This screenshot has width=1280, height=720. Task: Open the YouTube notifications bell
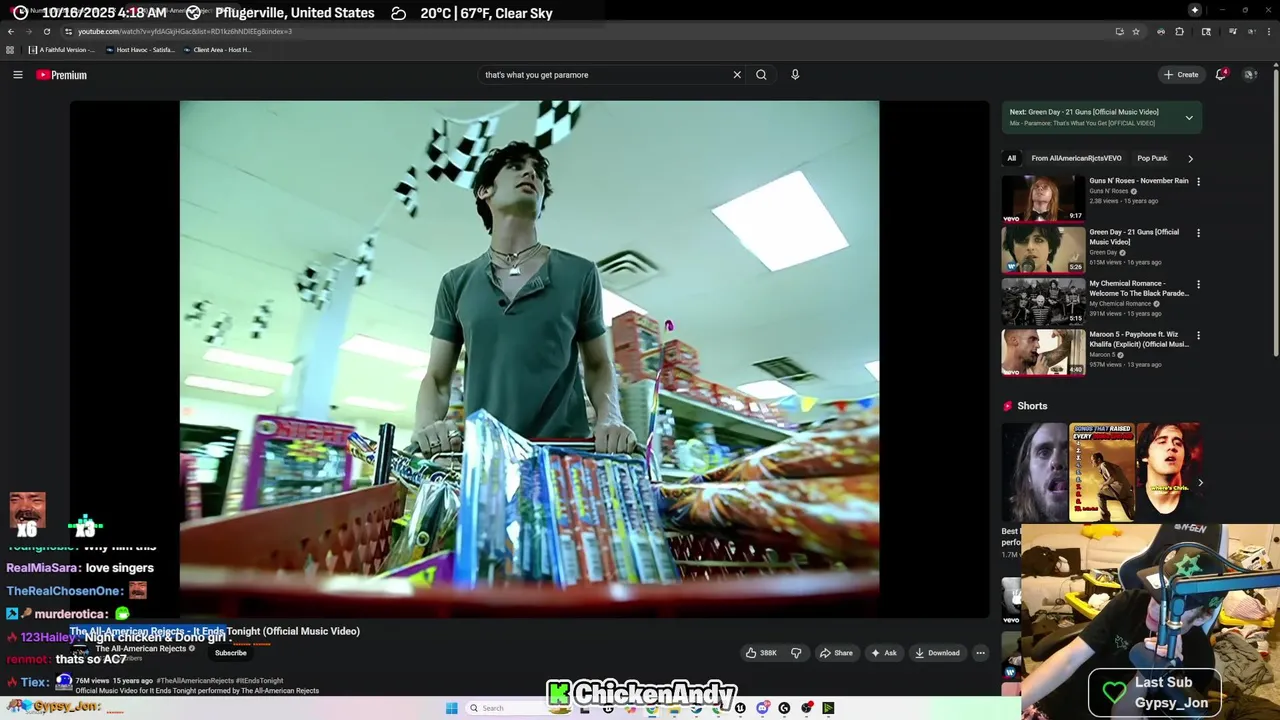[1220, 75]
